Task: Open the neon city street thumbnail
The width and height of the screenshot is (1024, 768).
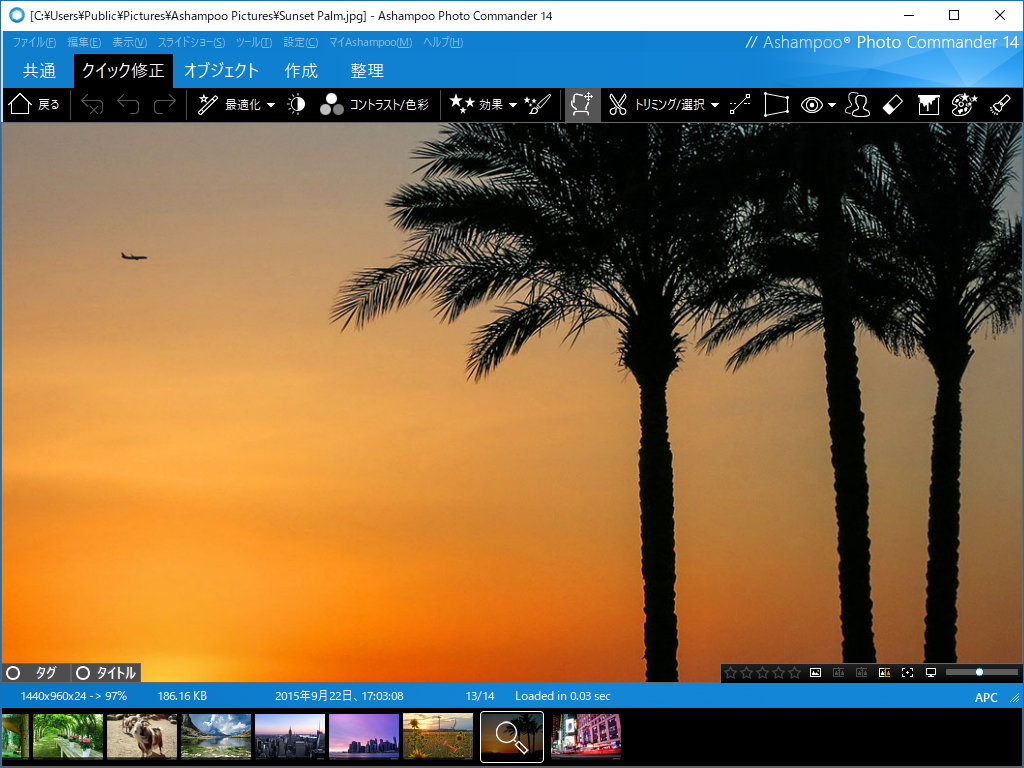Action: click(586, 736)
